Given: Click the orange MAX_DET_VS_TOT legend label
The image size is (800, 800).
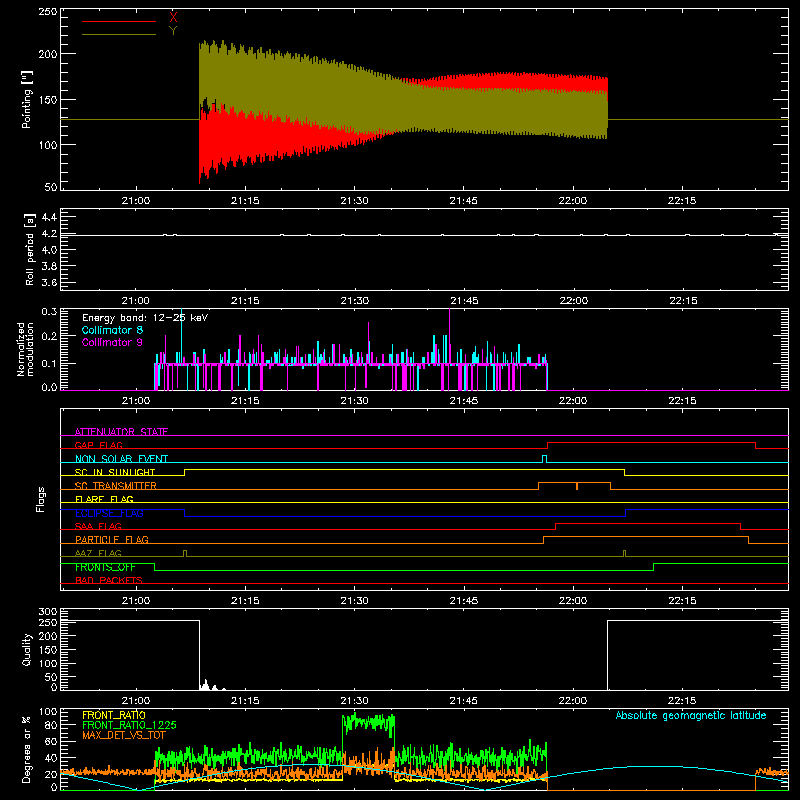Looking at the screenshot, I should pyautogui.click(x=124, y=735).
